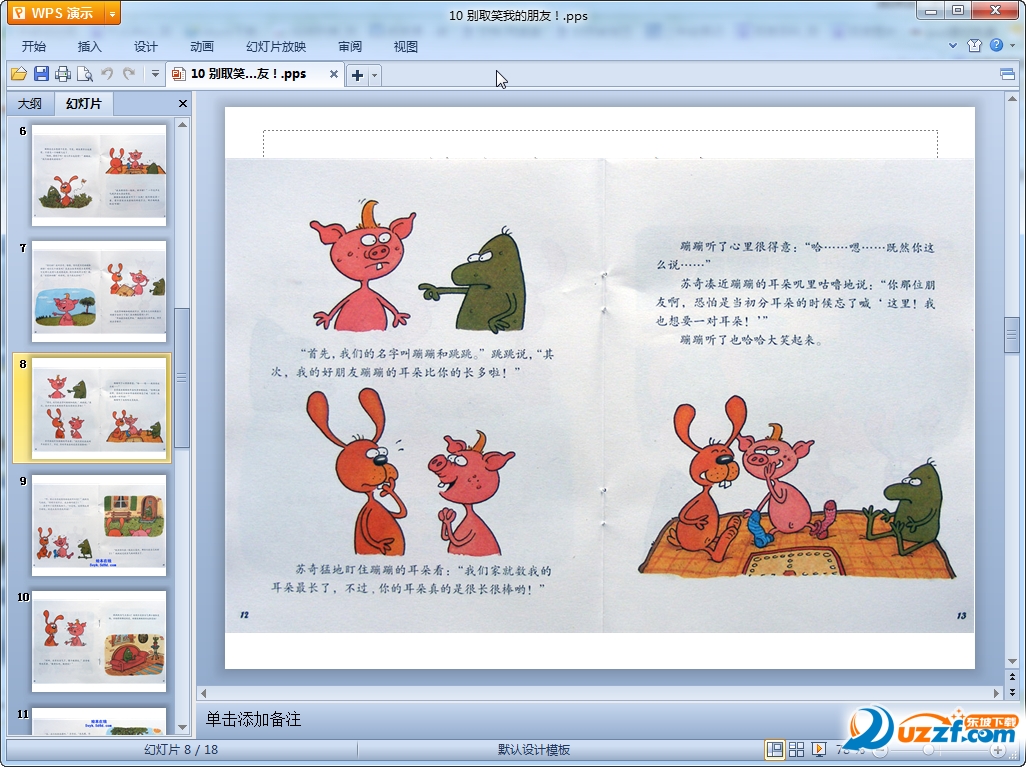Select slide 9 thumbnail

point(99,525)
